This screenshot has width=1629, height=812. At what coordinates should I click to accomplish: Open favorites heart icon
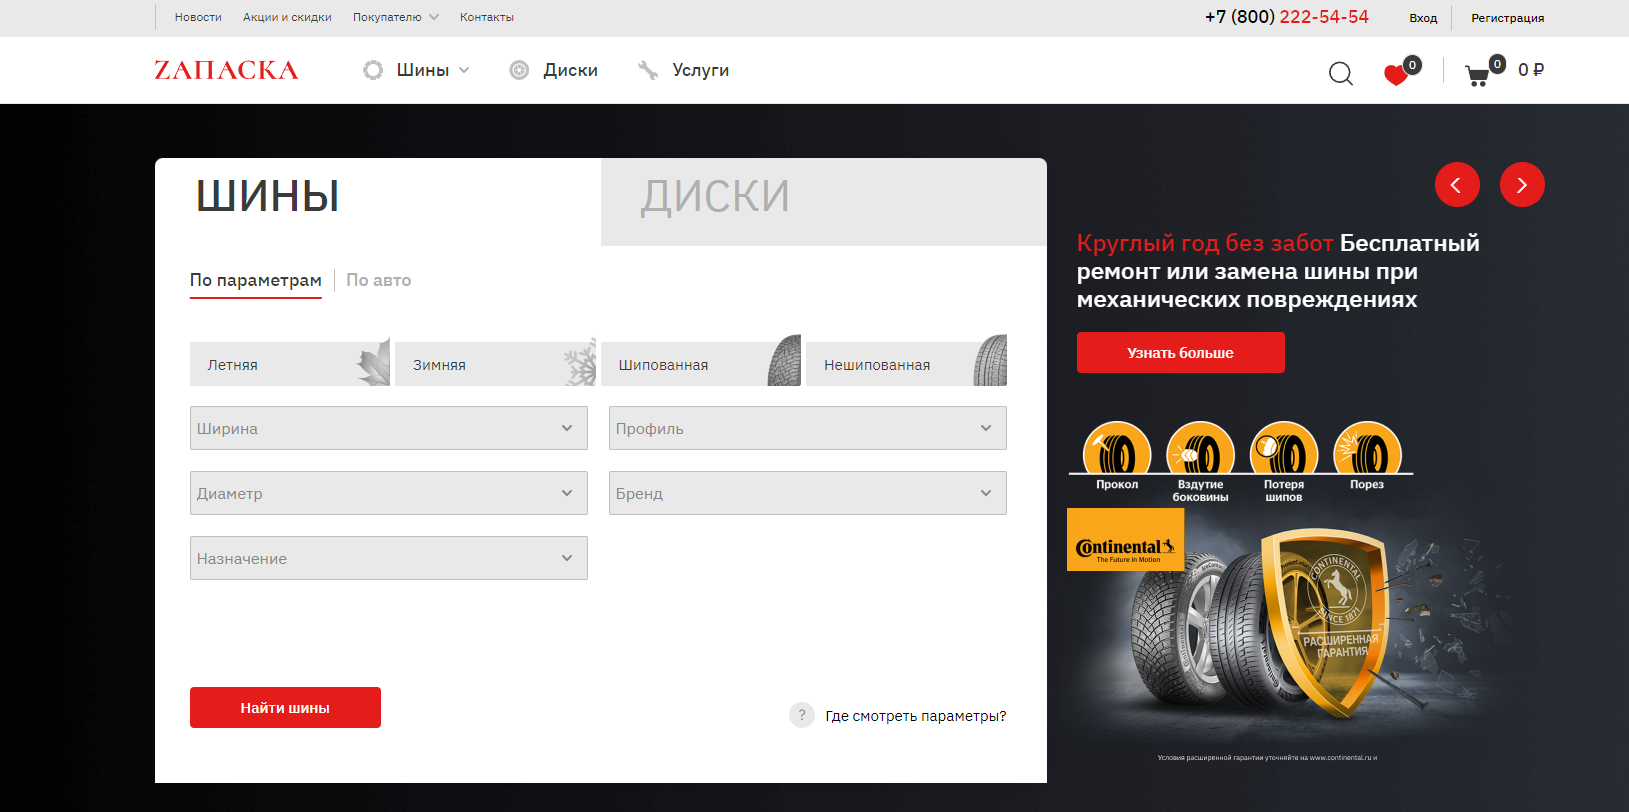point(1396,74)
